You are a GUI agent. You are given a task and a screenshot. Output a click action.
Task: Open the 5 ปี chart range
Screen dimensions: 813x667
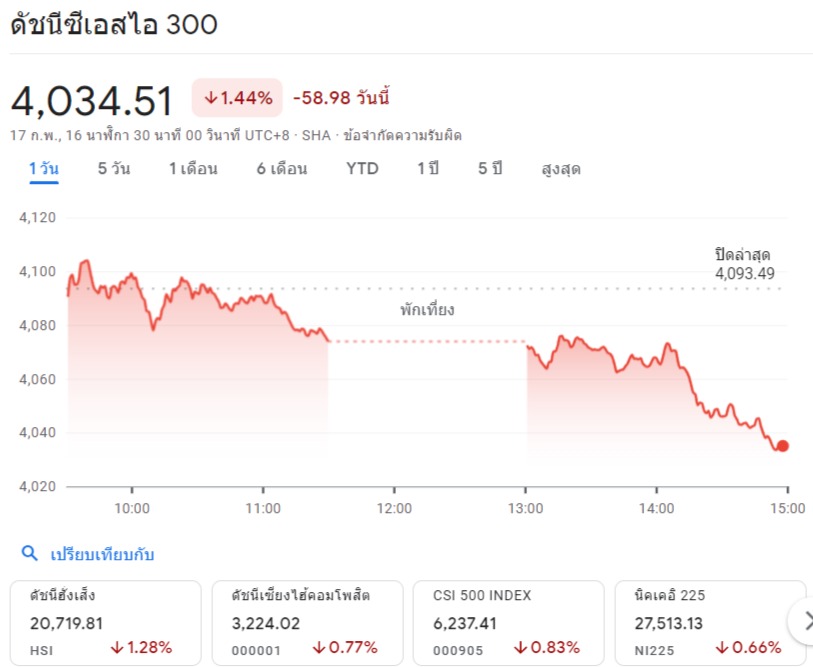tap(490, 169)
